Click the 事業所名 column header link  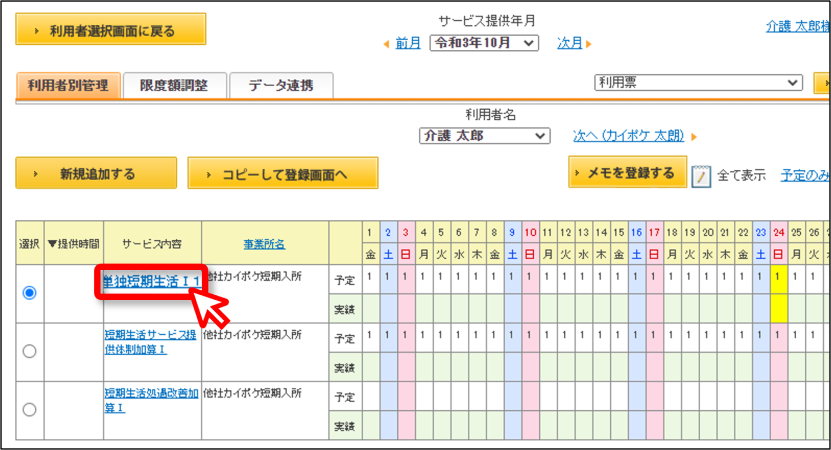(264, 244)
